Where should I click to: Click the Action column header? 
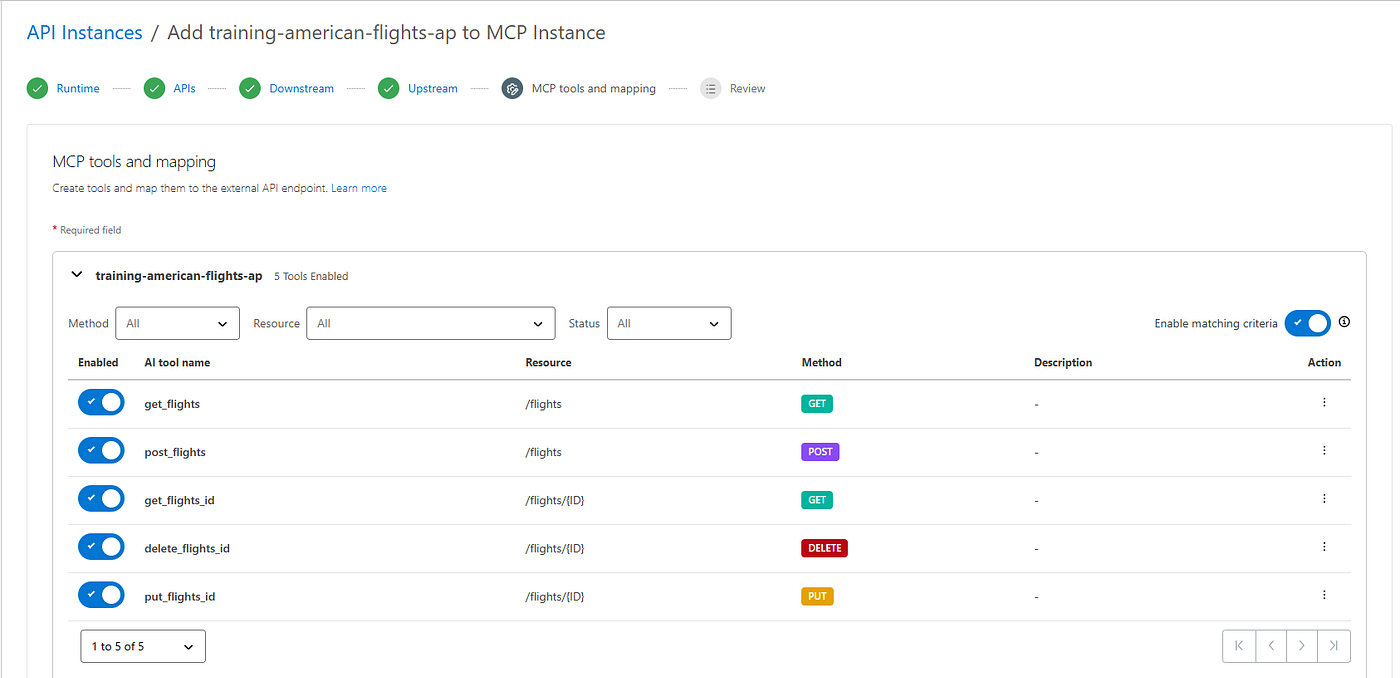pos(1324,362)
